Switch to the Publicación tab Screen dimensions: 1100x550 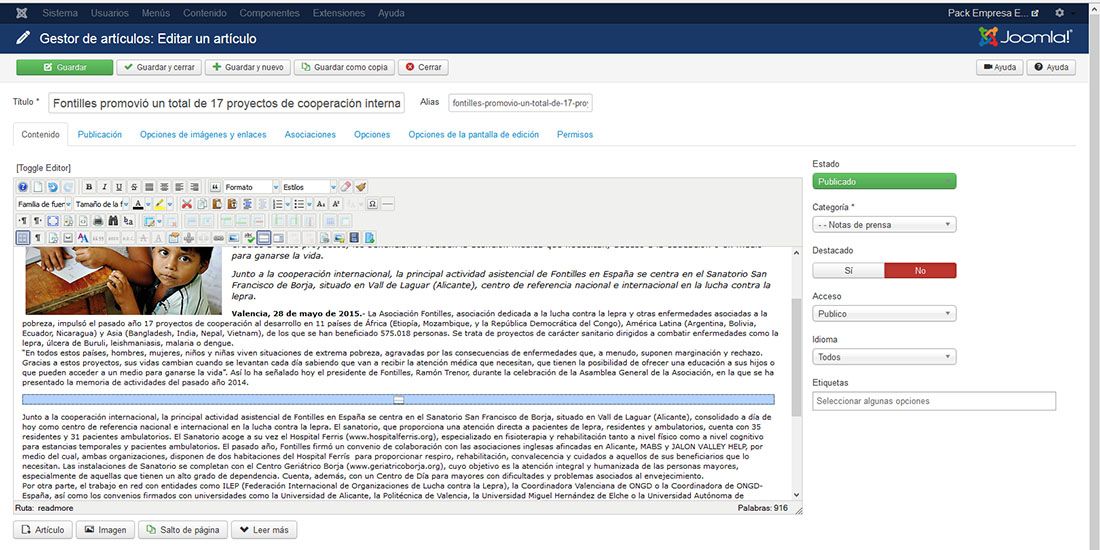point(100,134)
